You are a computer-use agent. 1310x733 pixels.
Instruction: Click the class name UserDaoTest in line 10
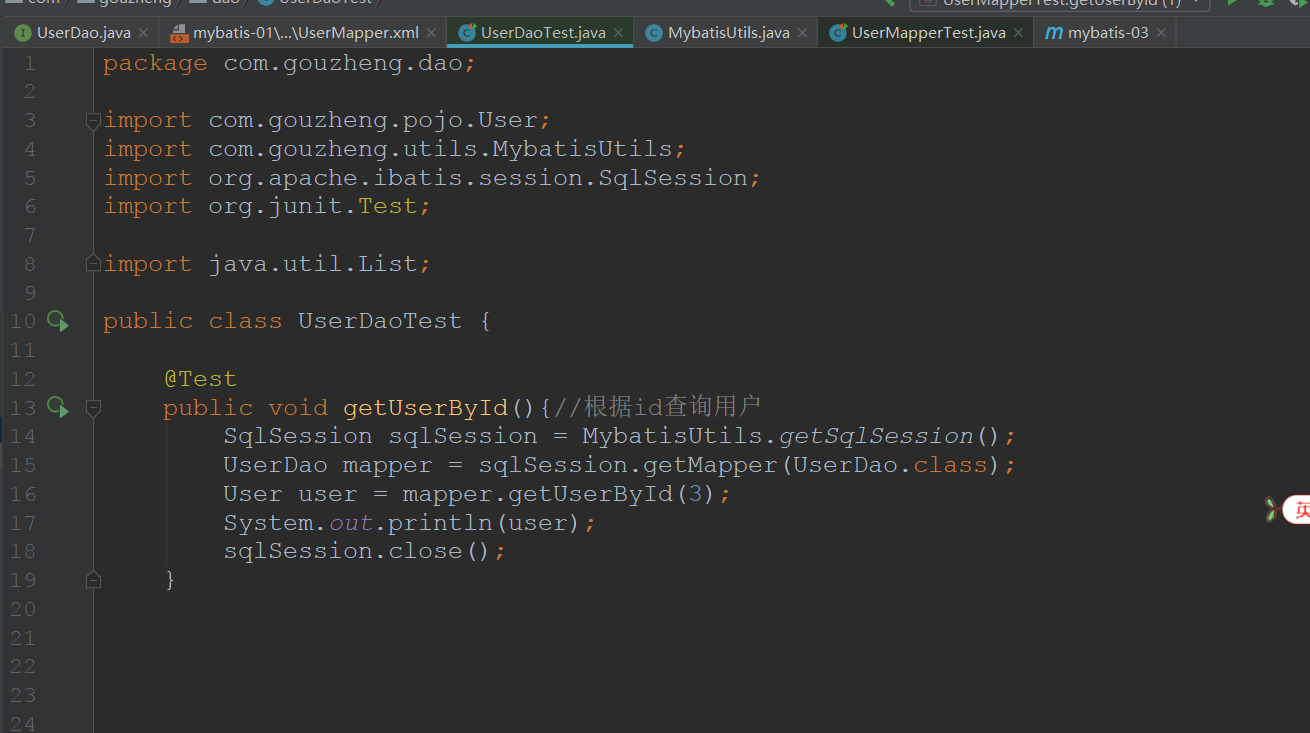click(x=380, y=321)
